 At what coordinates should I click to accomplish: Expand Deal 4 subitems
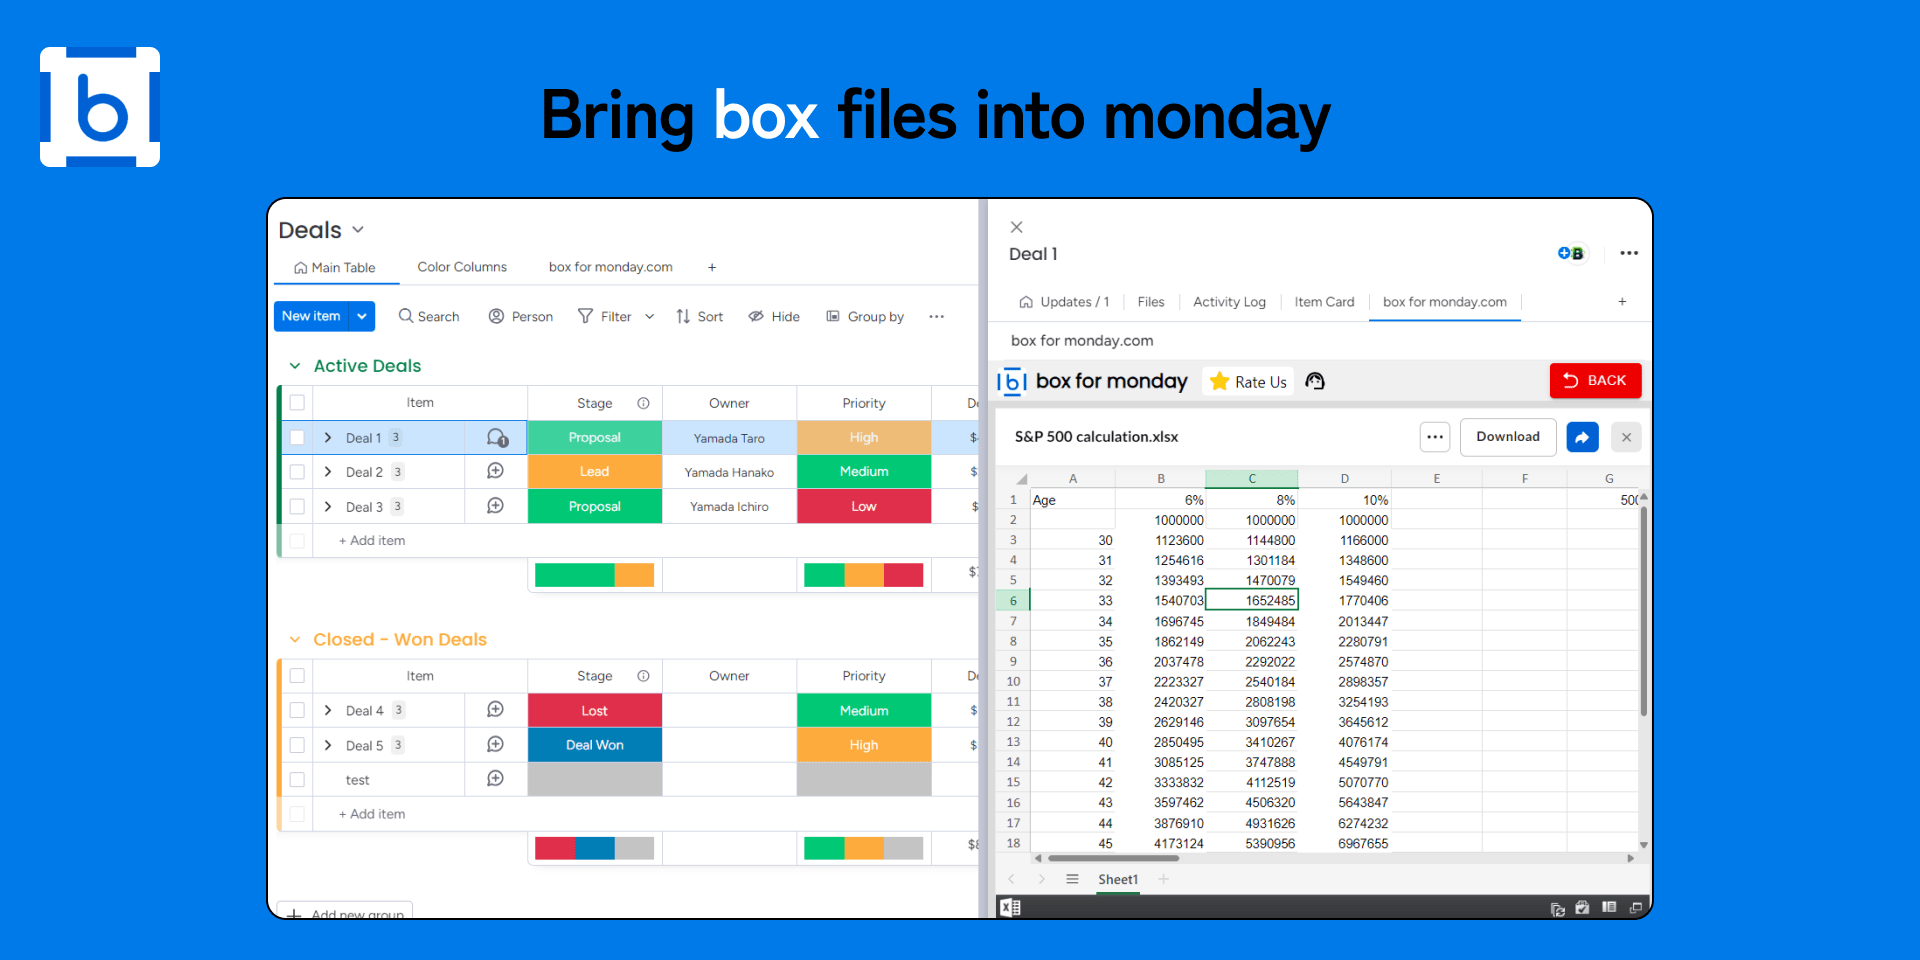(x=328, y=710)
